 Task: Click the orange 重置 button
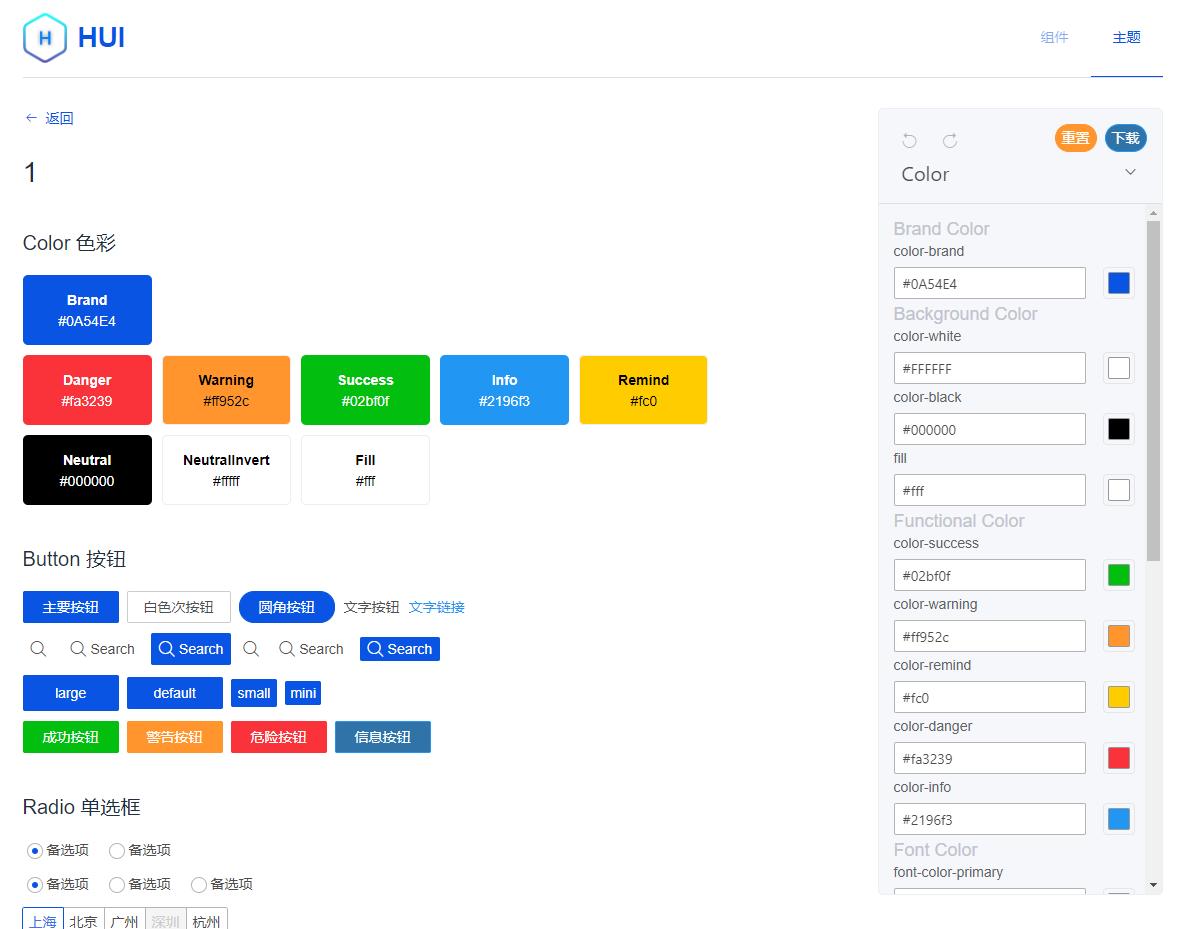pos(1075,138)
